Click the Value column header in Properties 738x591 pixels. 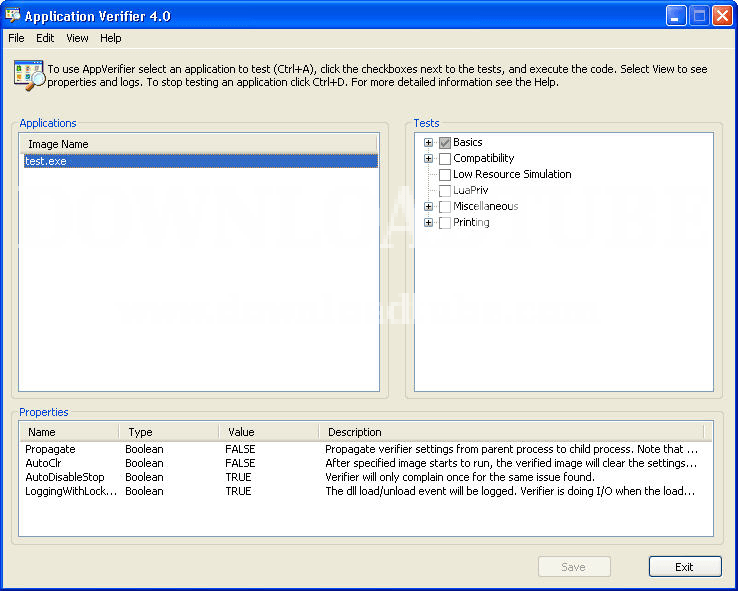click(269, 431)
